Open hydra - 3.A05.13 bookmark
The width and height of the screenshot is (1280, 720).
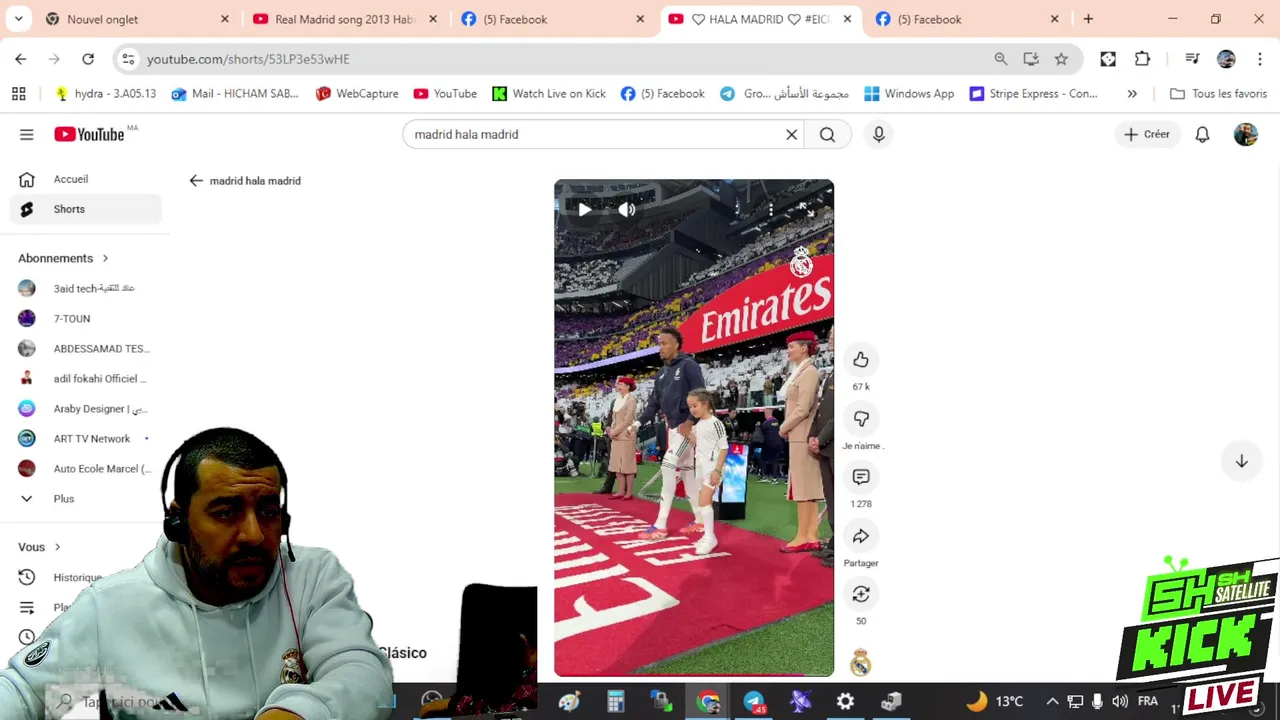click(105, 93)
